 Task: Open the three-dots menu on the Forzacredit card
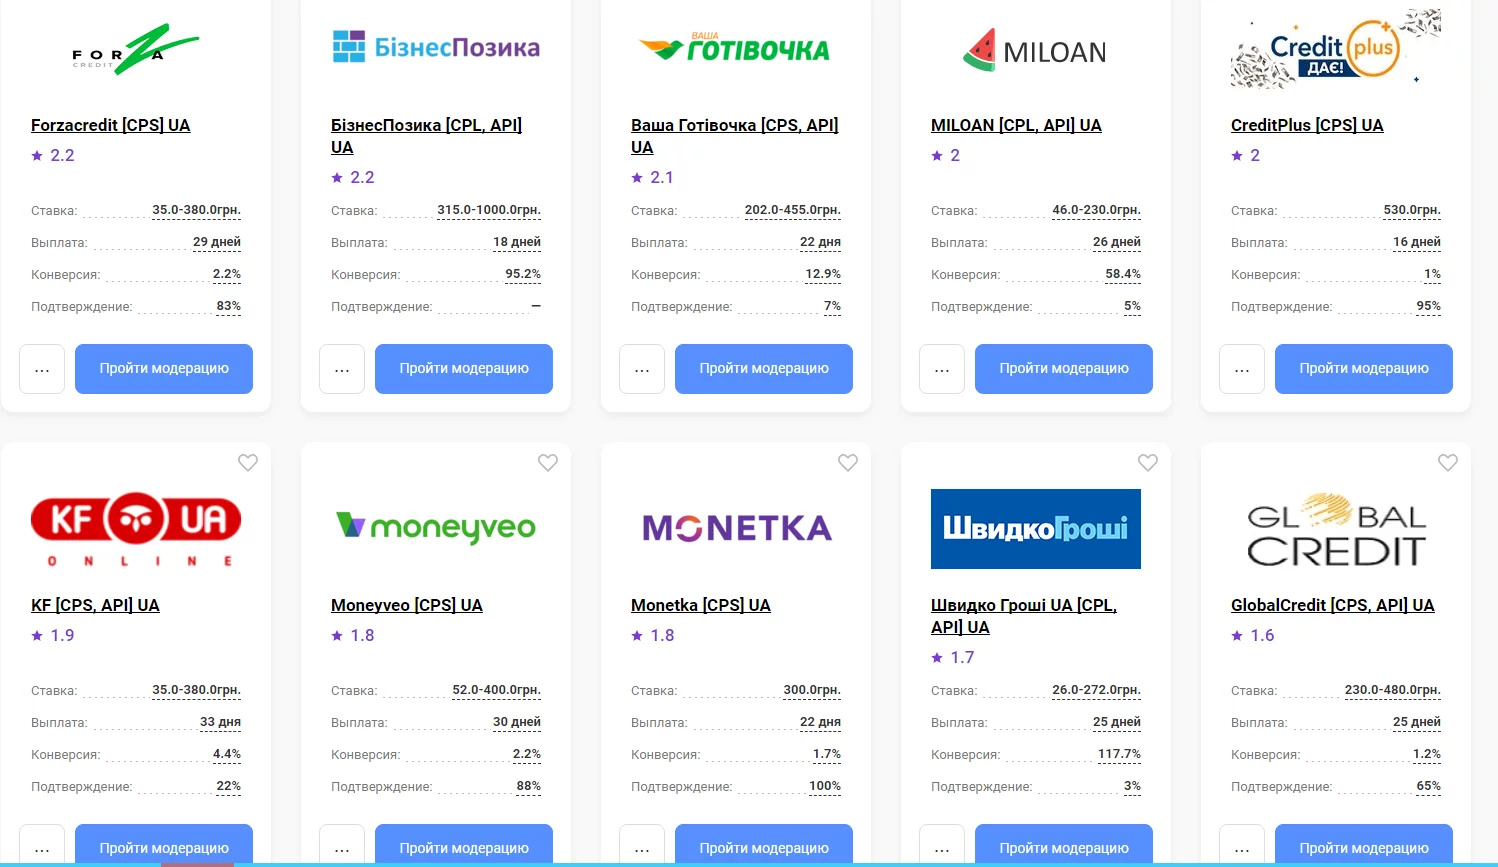click(x=42, y=369)
